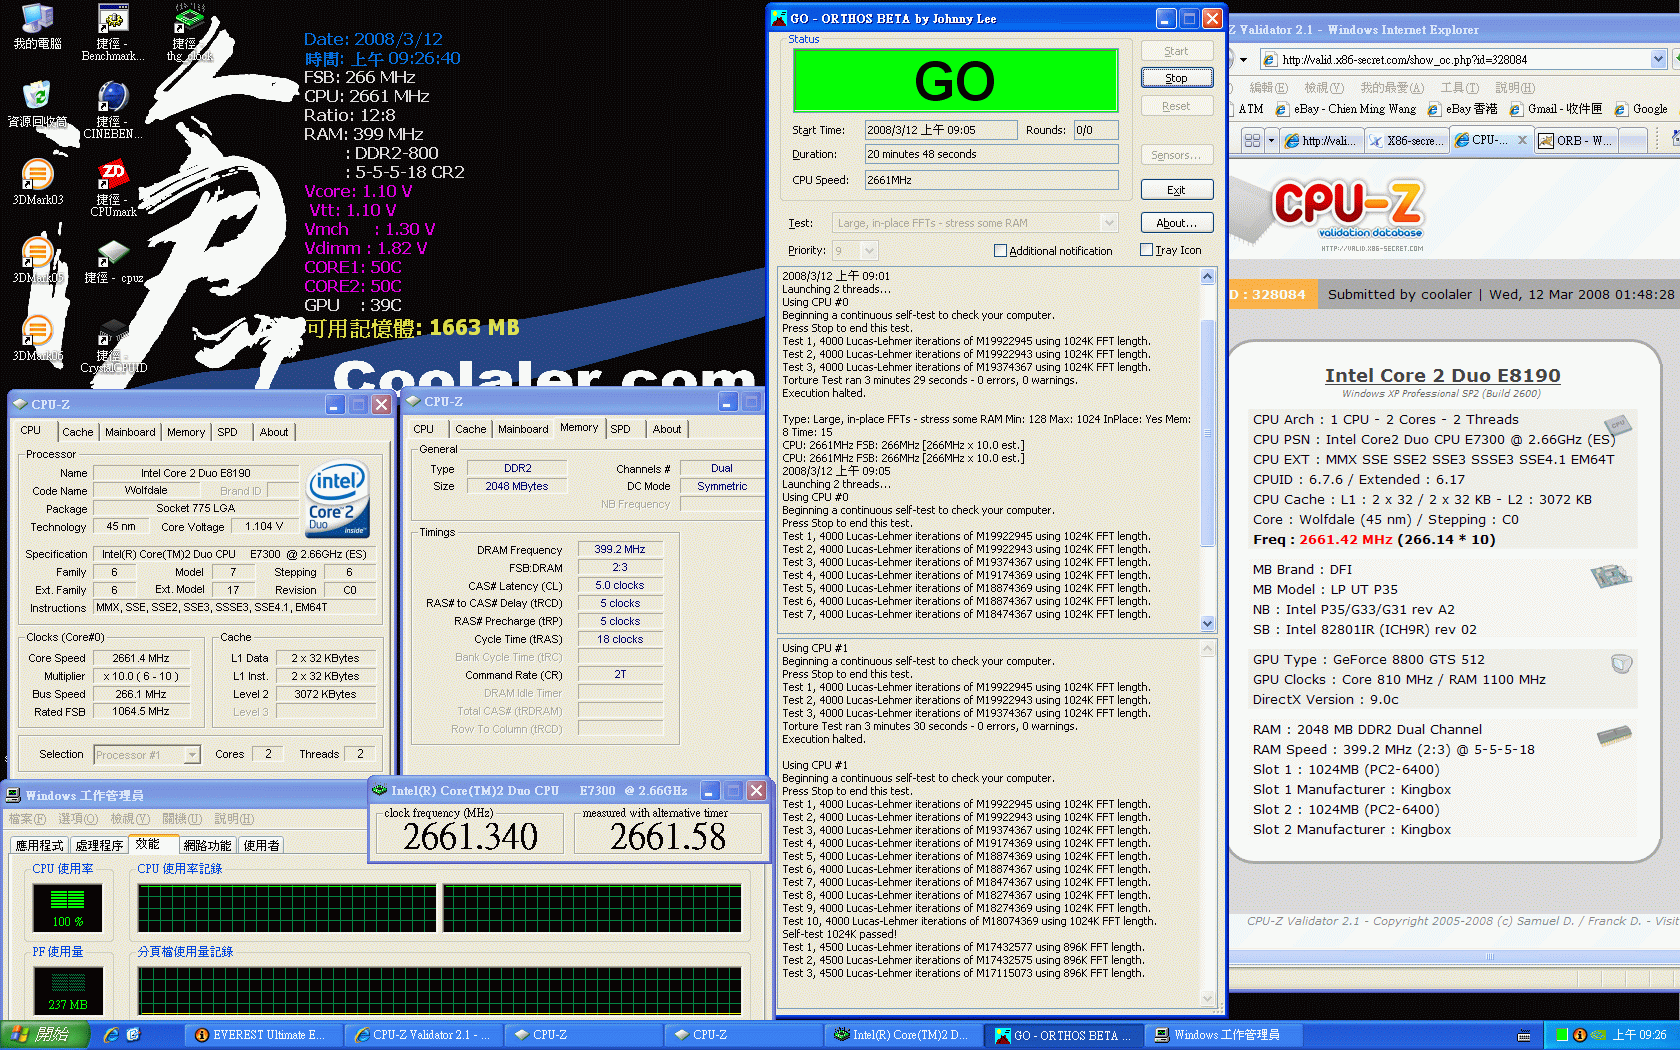
Task: Click the Stop button in Orthos
Action: (x=1176, y=78)
